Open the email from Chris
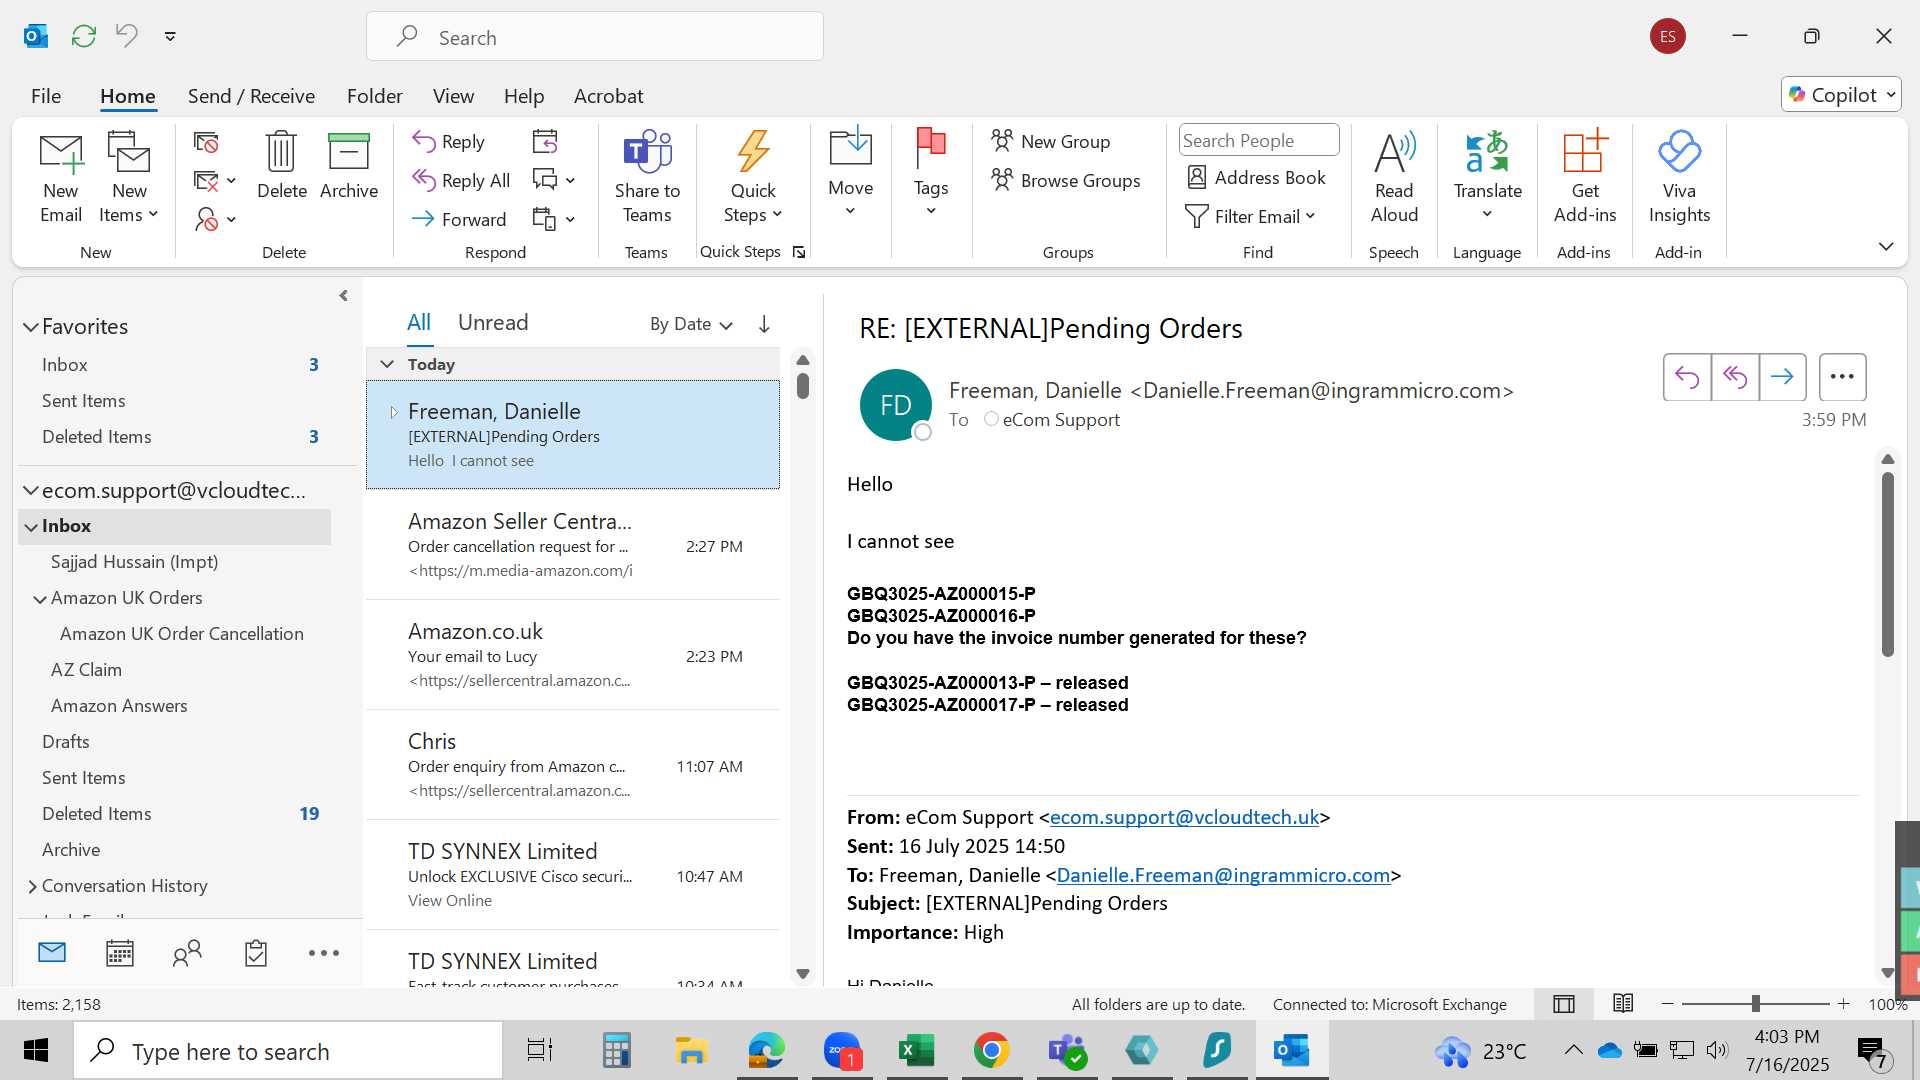The width and height of the screenshot is (1920, 1080). pyautogui.click(x=573, y=765)
